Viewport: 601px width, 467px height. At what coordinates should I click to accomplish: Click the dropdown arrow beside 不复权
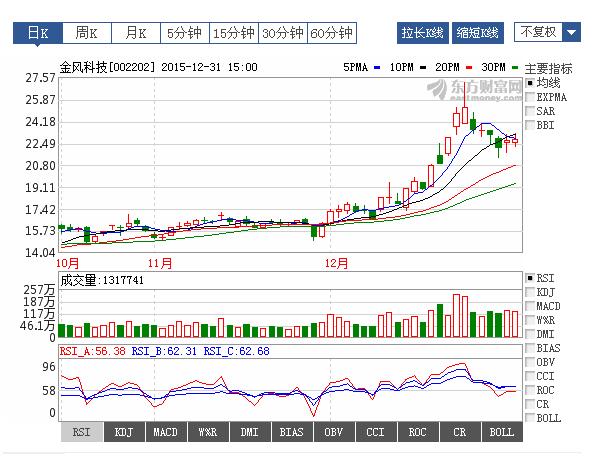click(571, 33)
